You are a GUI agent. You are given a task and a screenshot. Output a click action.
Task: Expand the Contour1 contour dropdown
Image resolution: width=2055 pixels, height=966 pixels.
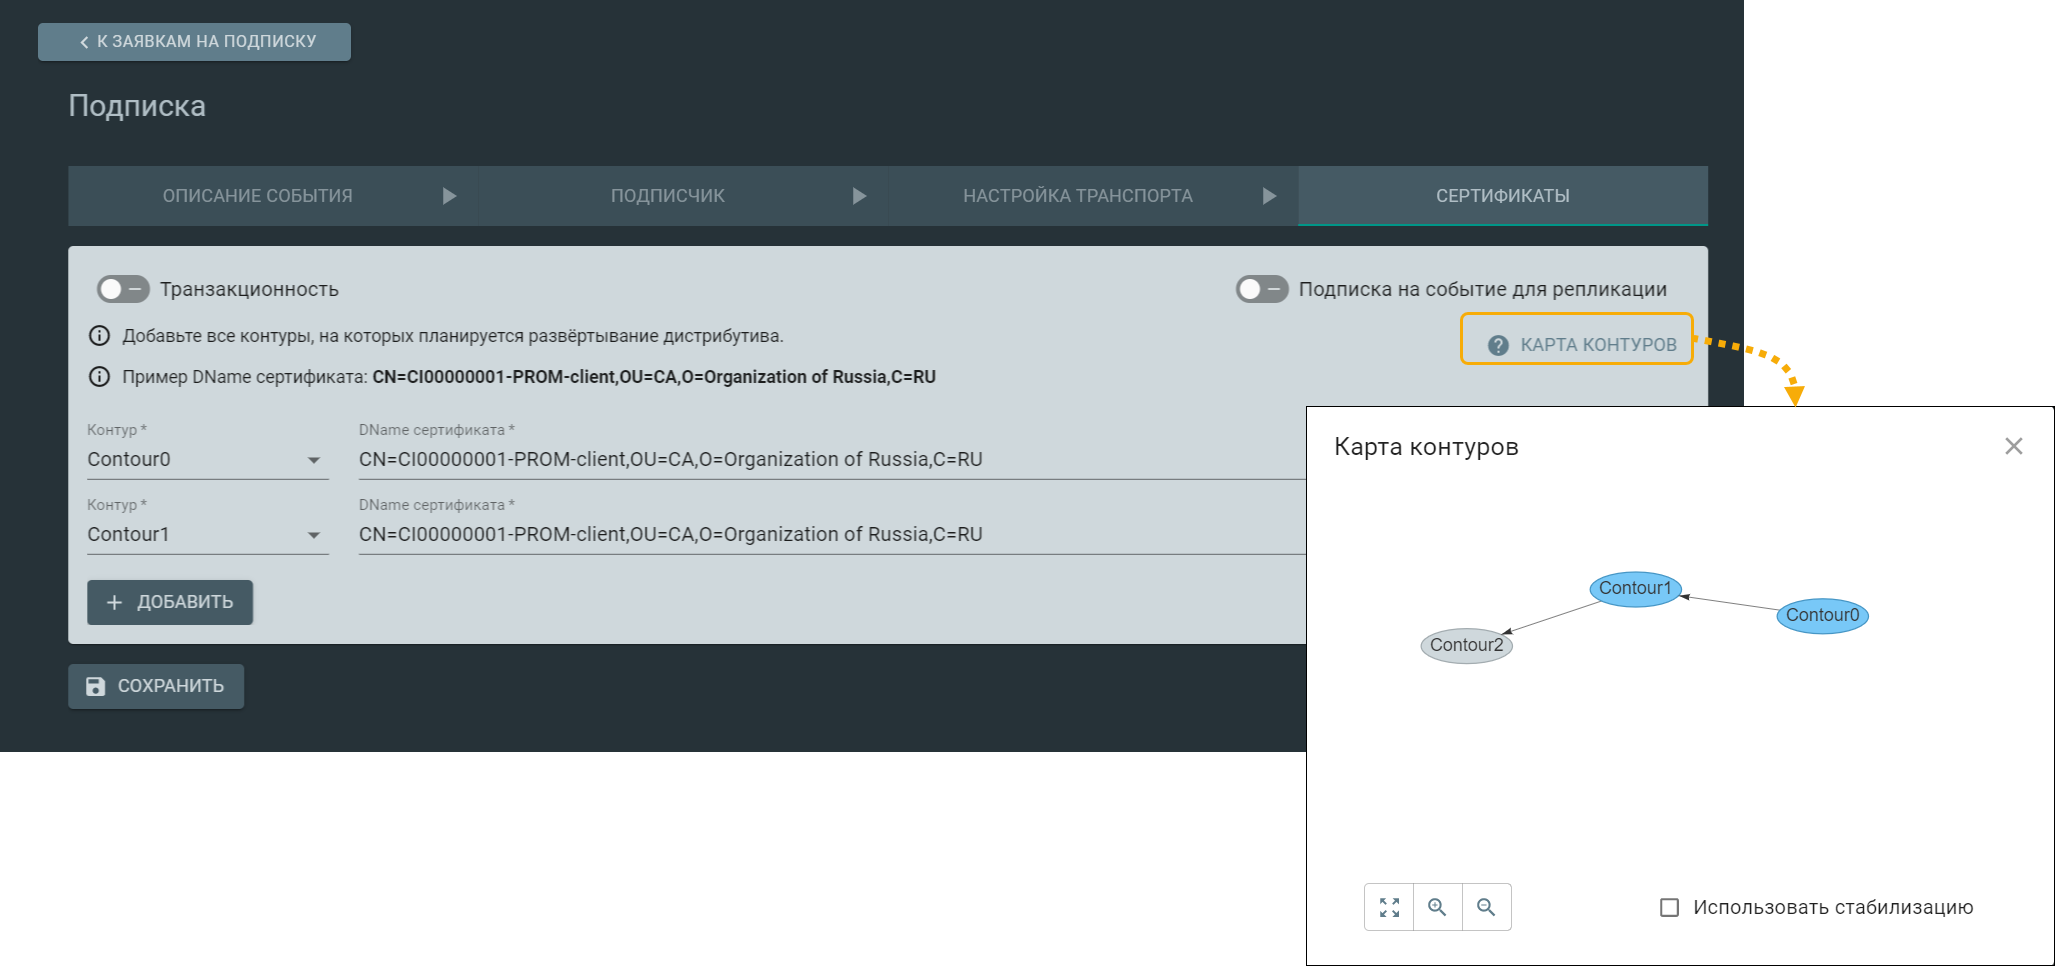(207, 535)
